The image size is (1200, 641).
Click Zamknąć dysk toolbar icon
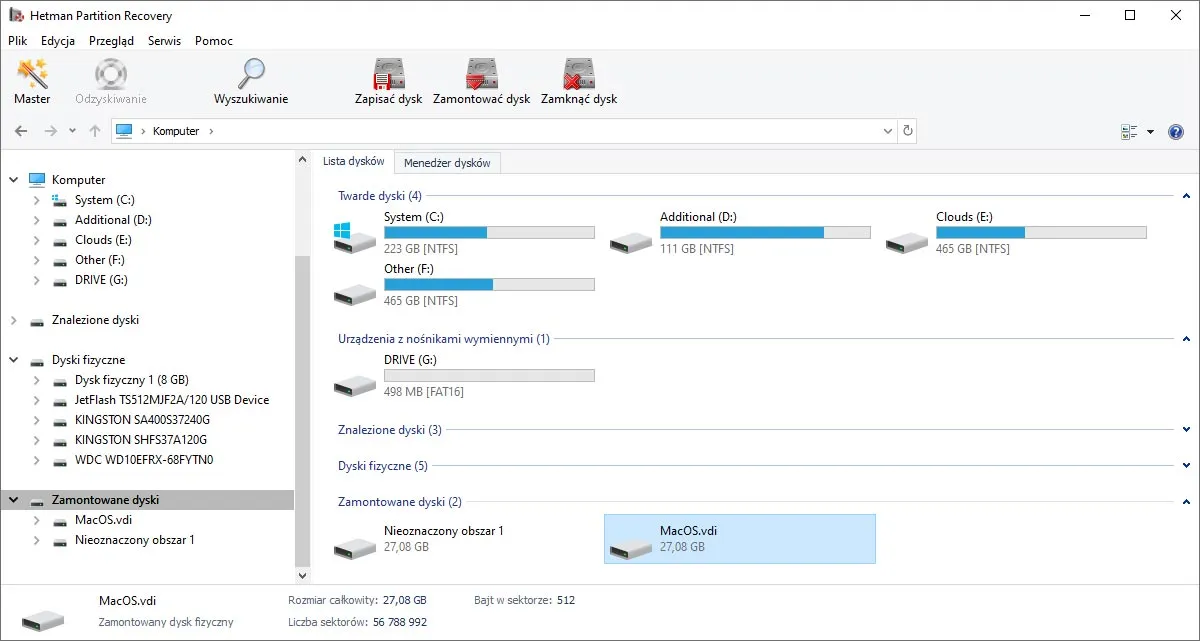(x=578, y=81)
